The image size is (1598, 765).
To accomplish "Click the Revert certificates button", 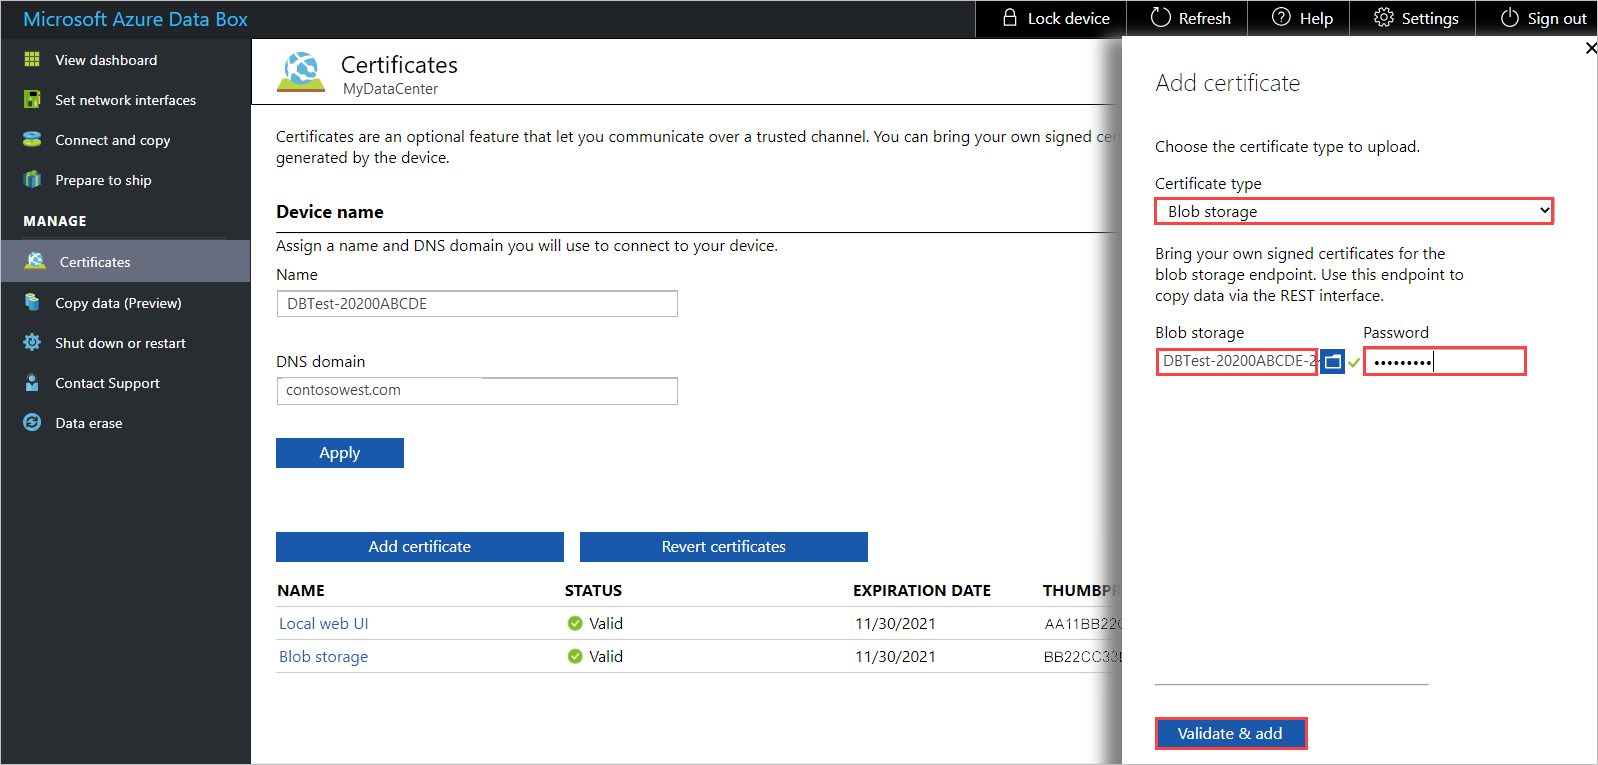I will (724, 547).
